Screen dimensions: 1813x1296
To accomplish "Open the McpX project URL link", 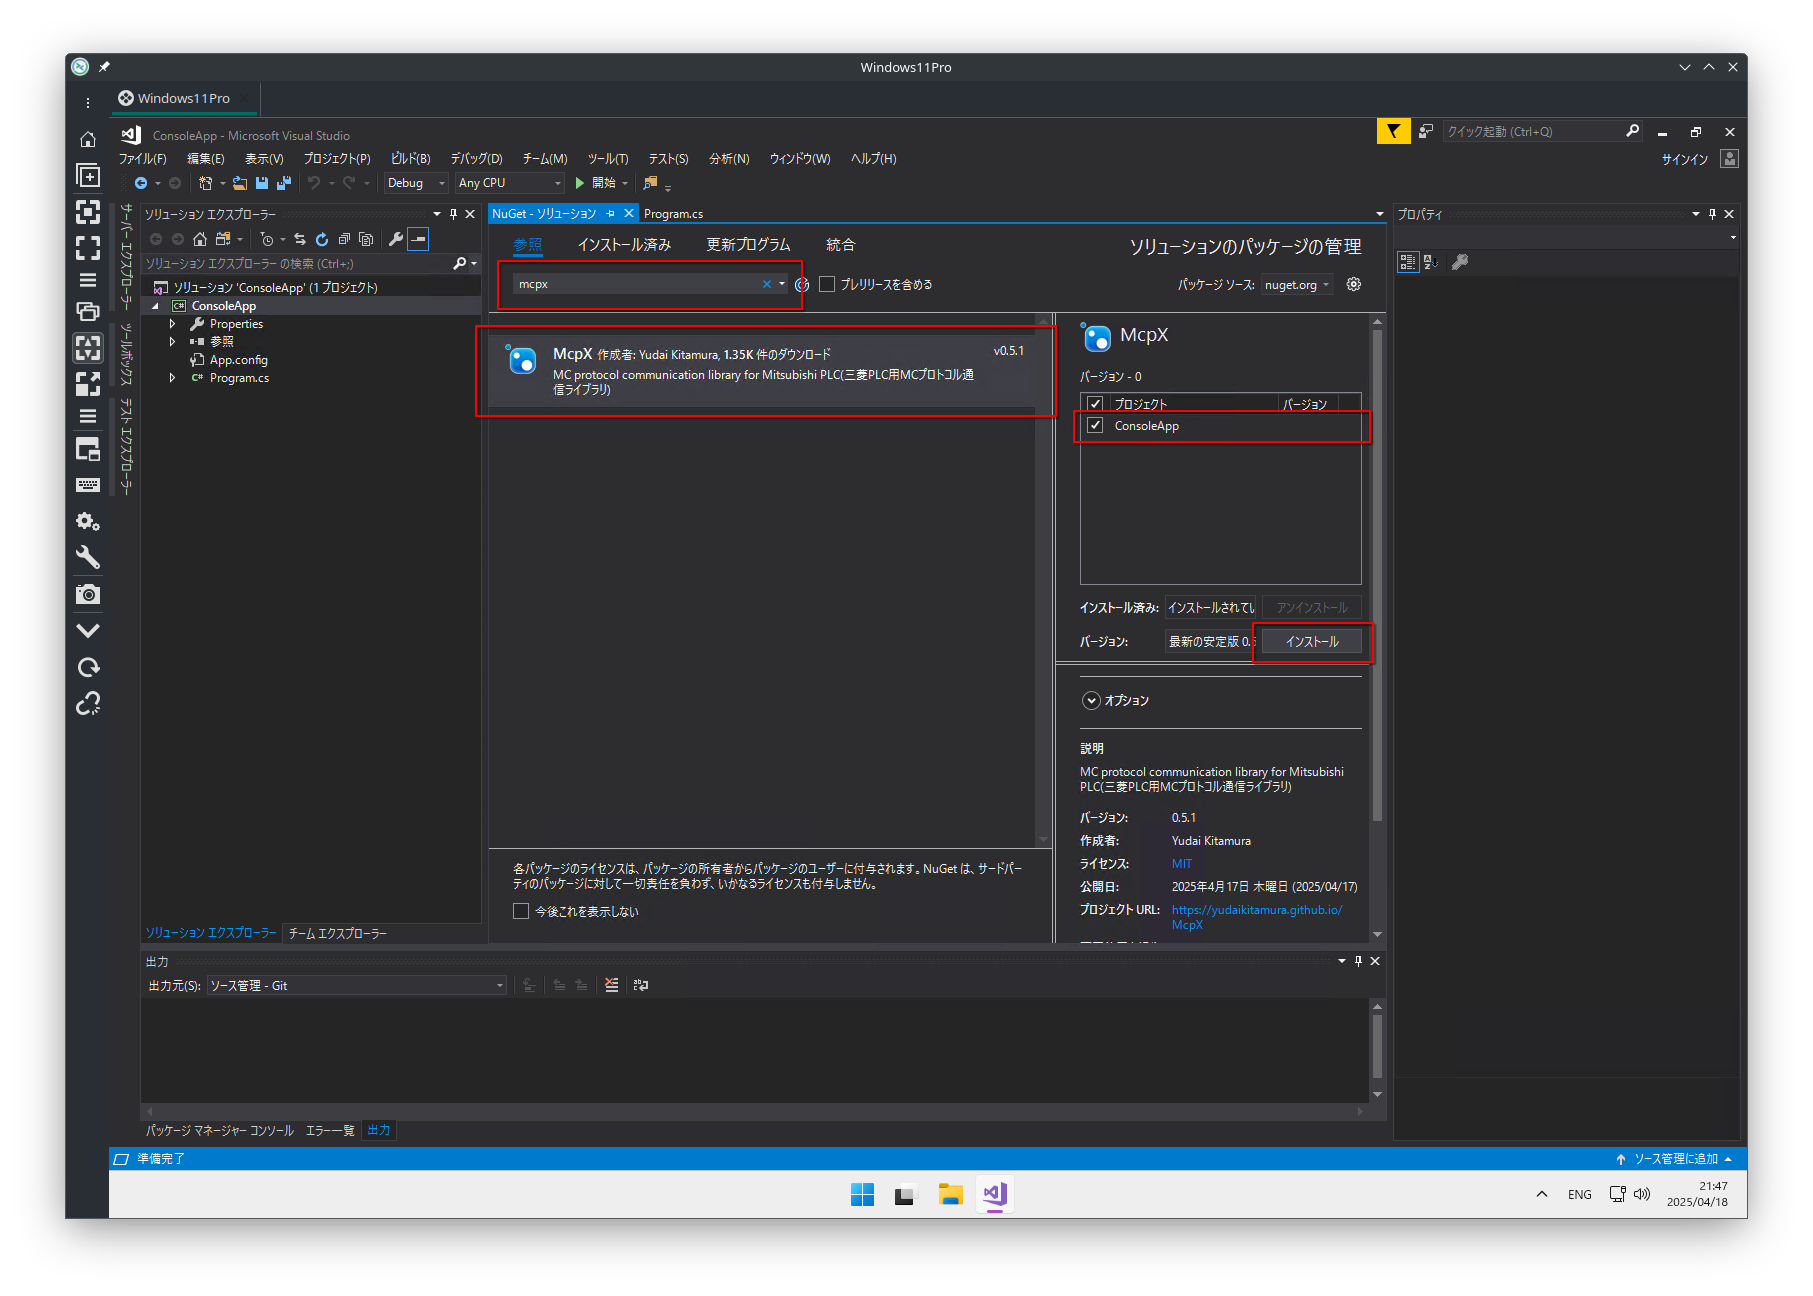I will point(1257,917).
